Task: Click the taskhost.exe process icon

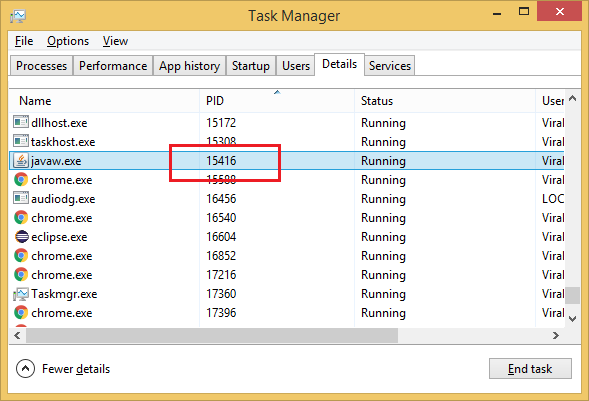Action: (x=21, y=141)
